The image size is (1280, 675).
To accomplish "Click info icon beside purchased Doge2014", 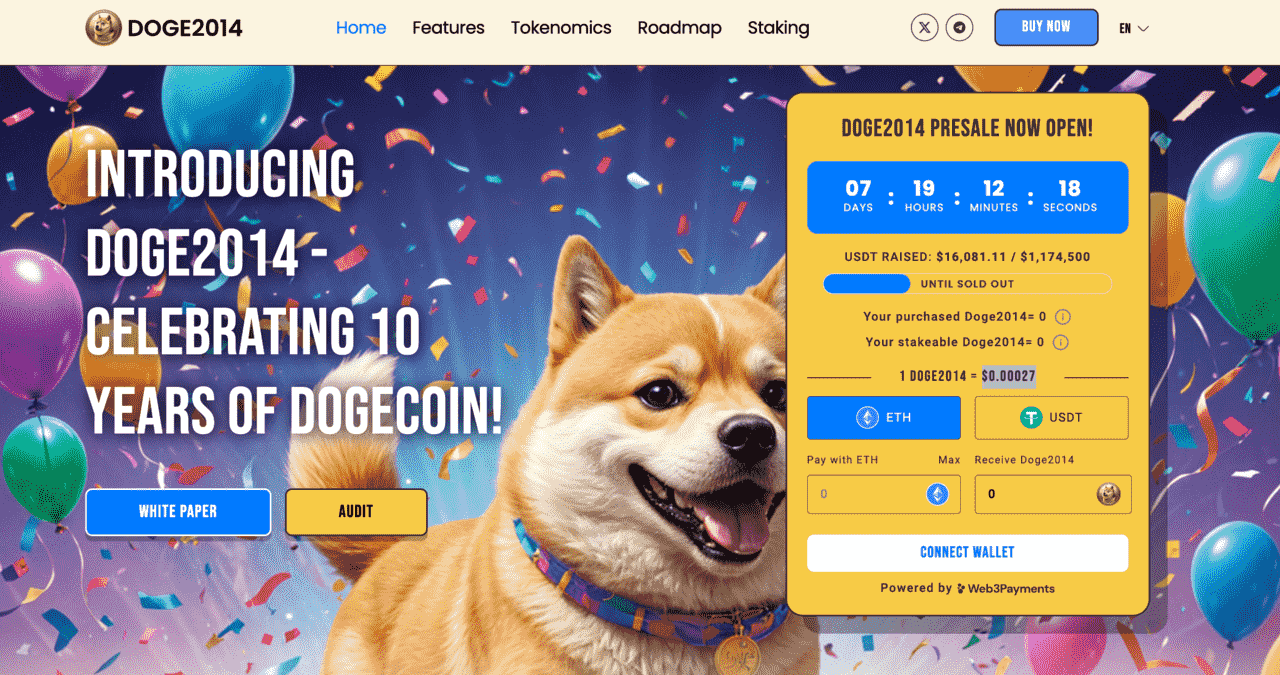I will coord(1063,317).
